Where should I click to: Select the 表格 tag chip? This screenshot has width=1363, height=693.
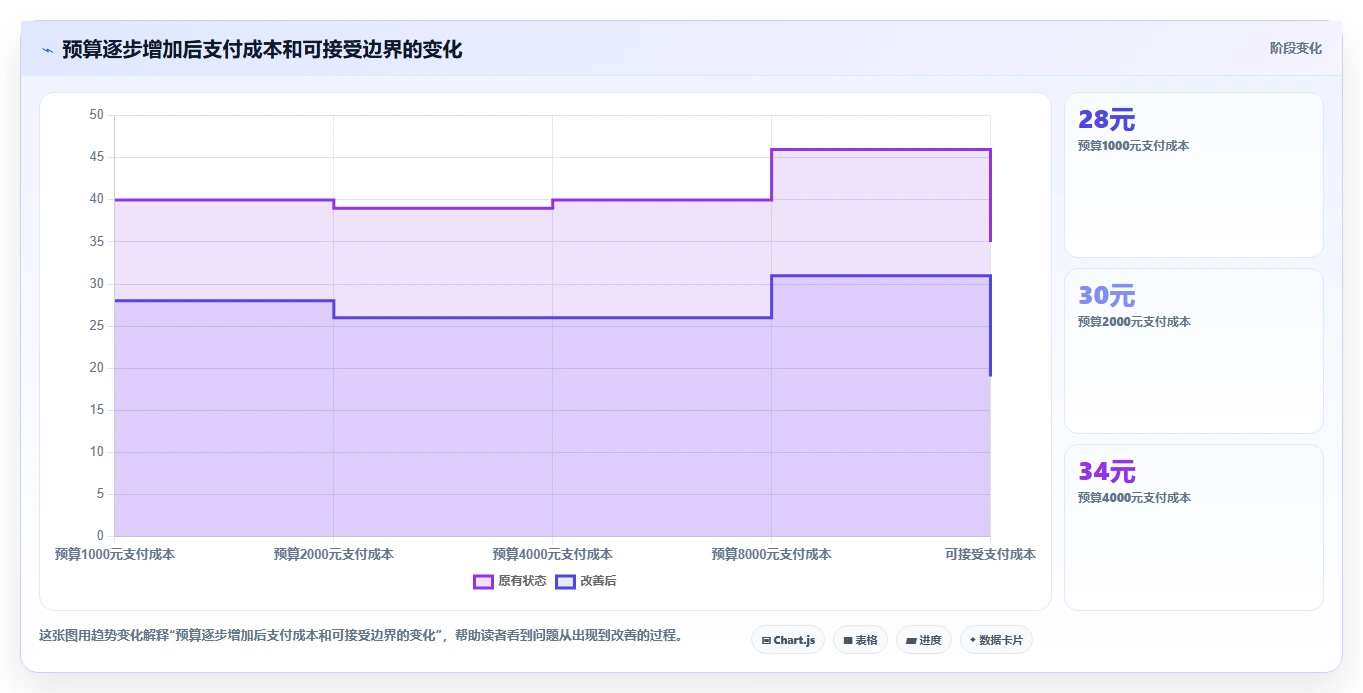860,640
